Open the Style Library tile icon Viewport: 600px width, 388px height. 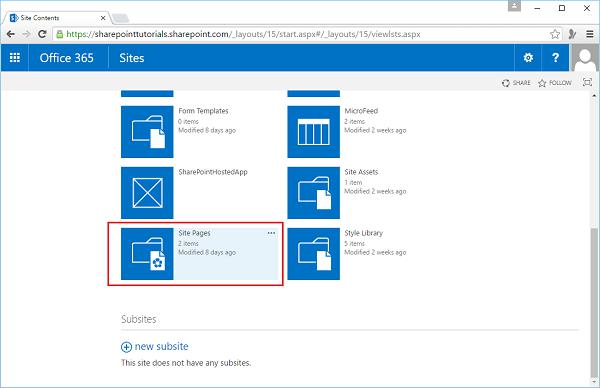(313, 254)
